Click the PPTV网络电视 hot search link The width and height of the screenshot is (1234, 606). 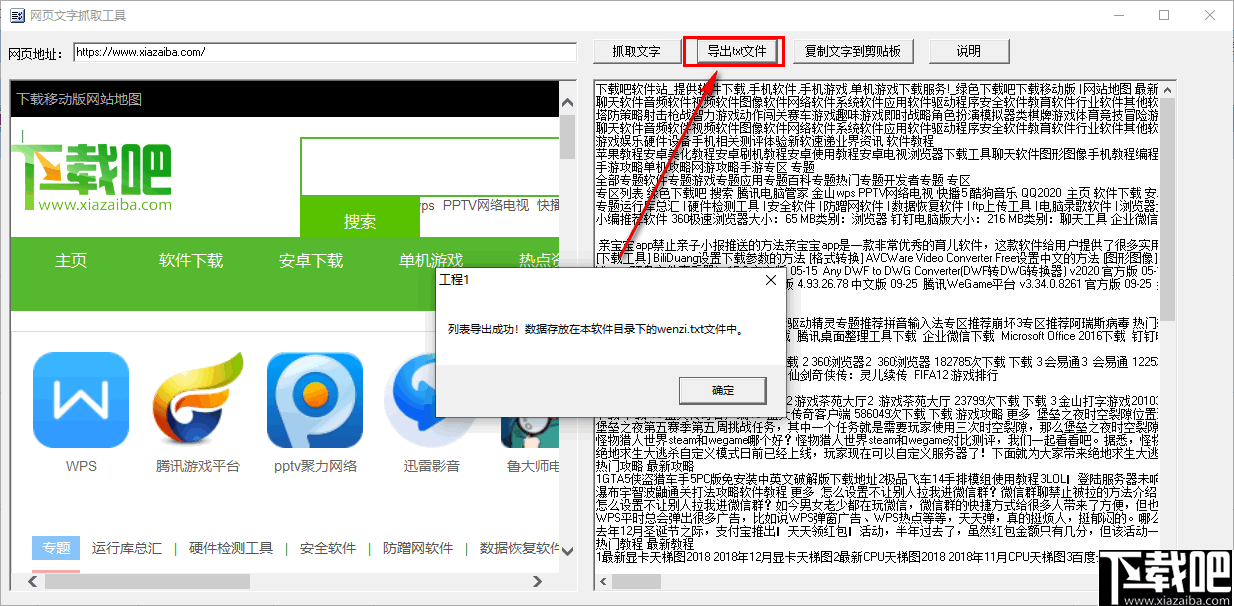(x=485, y=205)
